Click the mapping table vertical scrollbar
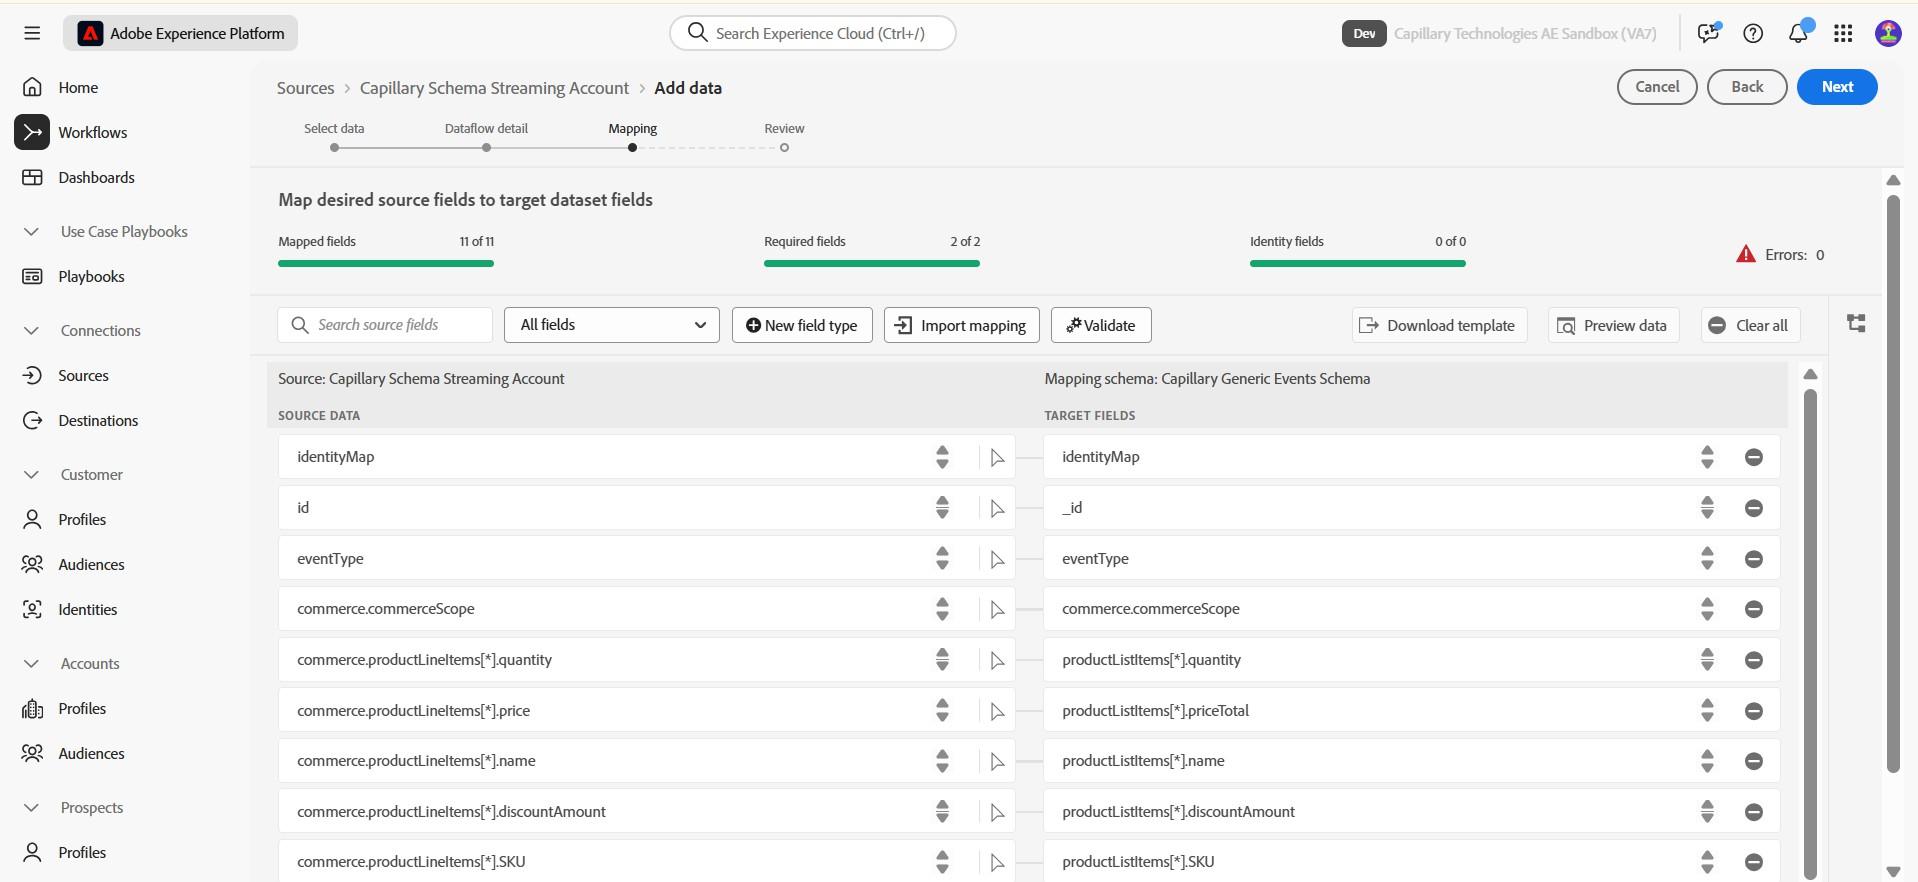Viewport: 1918px width, 882px height. [x=1810, y=633]
